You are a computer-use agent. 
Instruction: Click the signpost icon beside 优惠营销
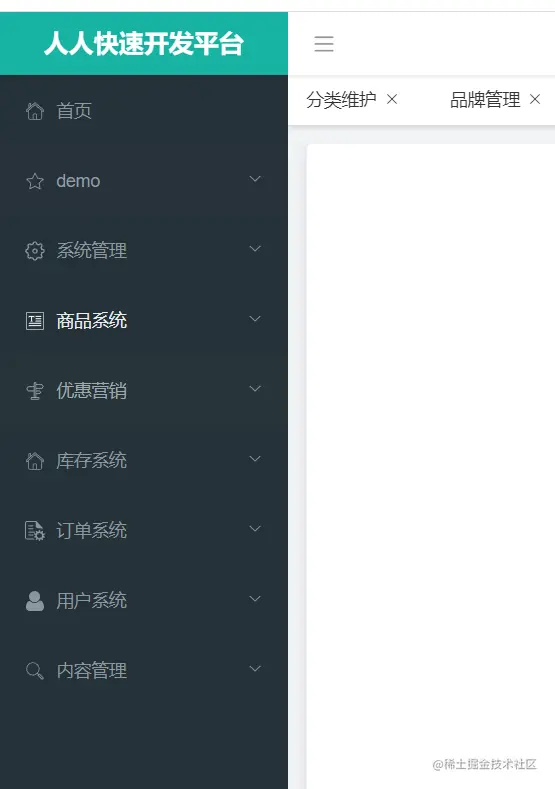(x=35, y=390)
